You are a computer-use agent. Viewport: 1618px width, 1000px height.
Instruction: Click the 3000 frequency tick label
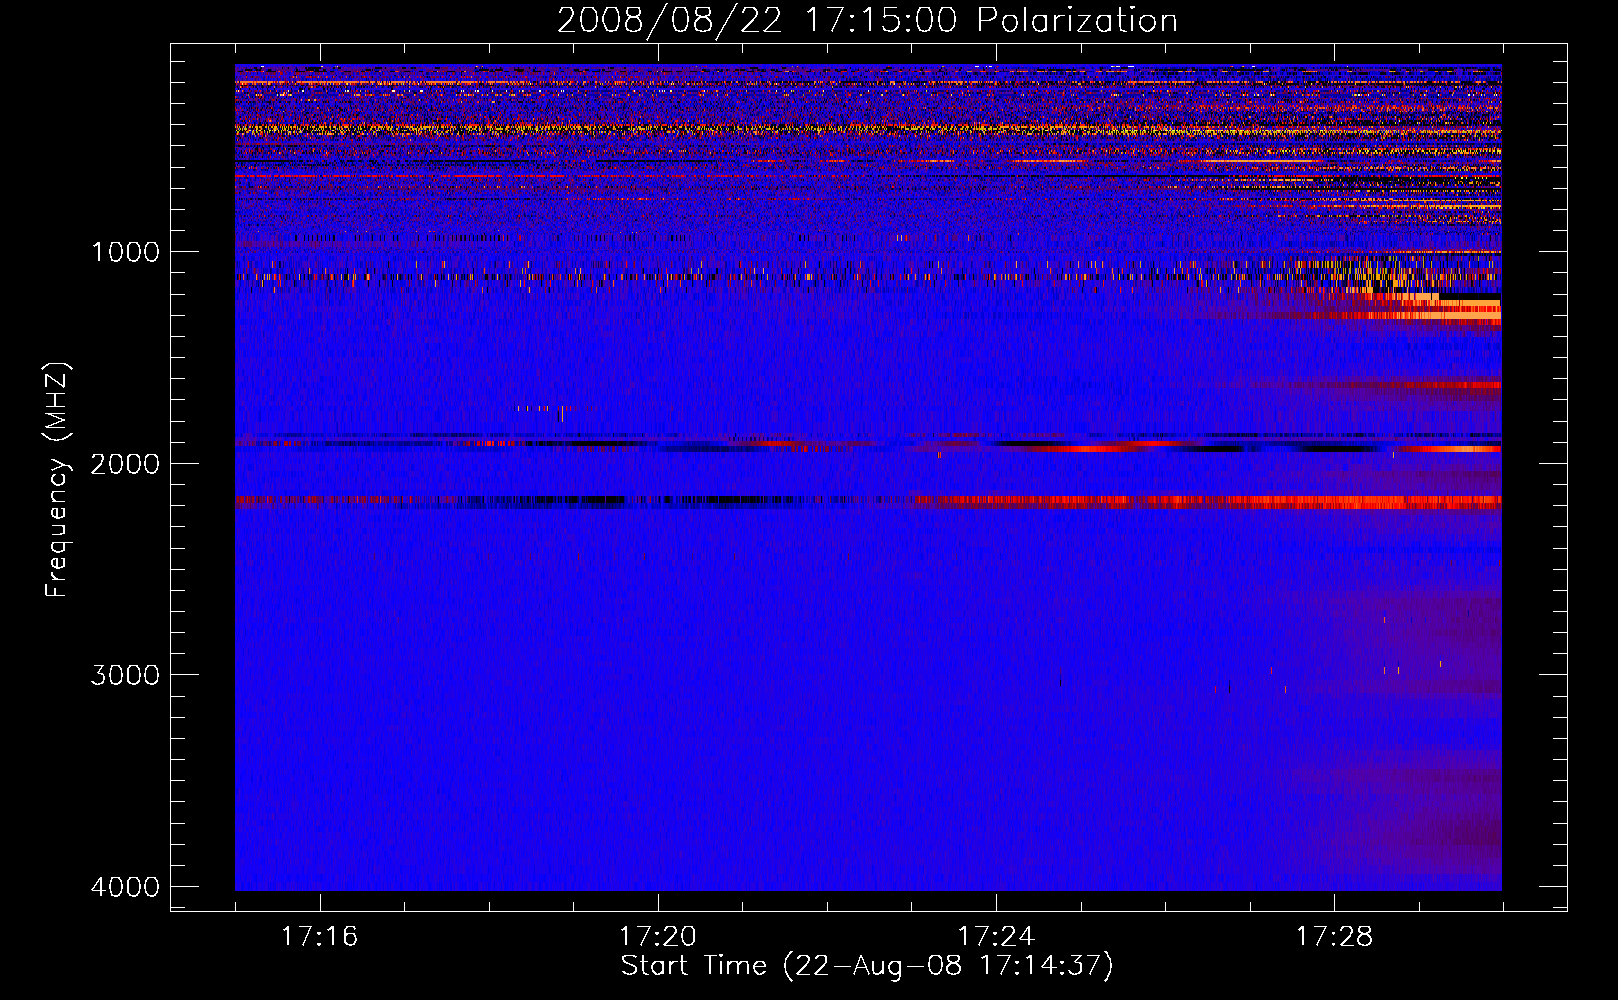(x=125, y=674)
